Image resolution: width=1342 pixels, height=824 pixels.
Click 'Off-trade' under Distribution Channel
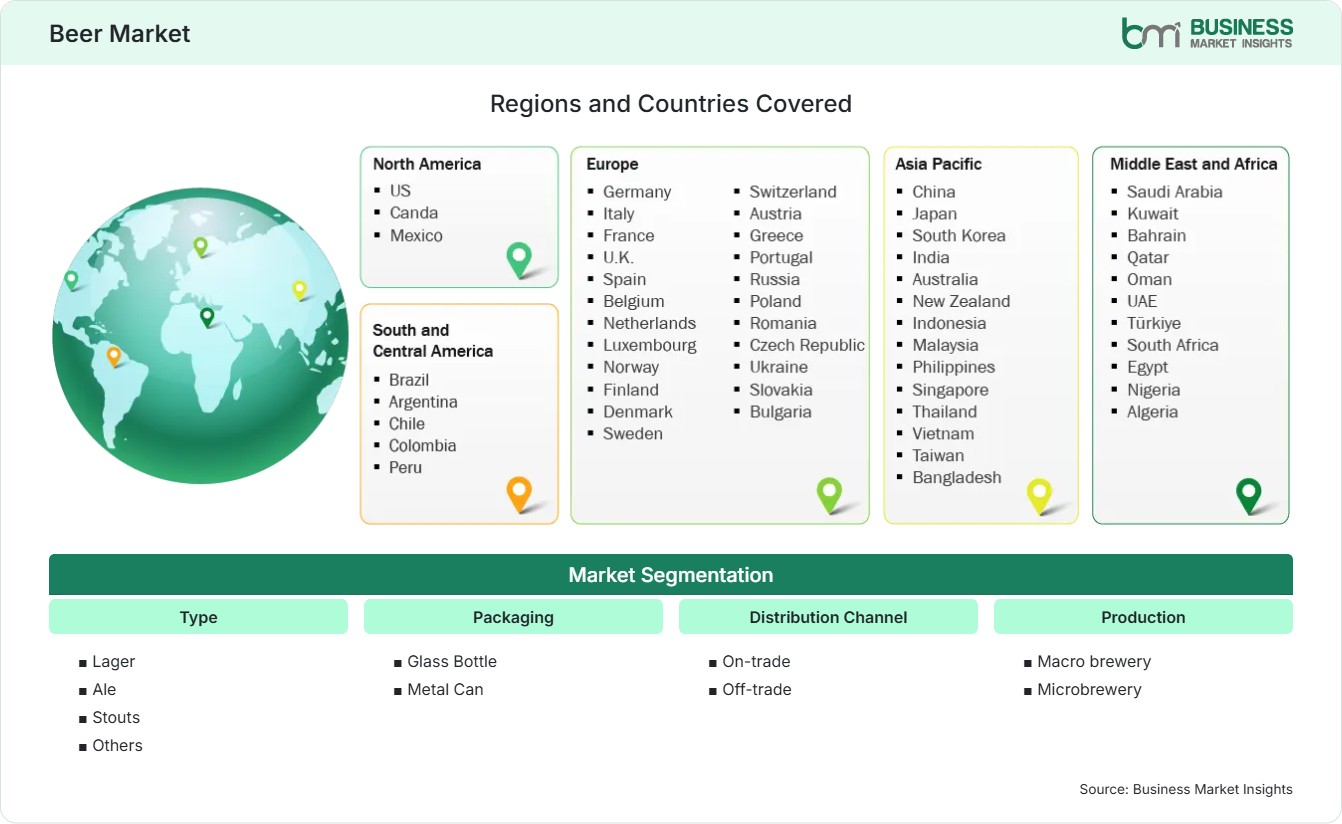coord(757,689)
